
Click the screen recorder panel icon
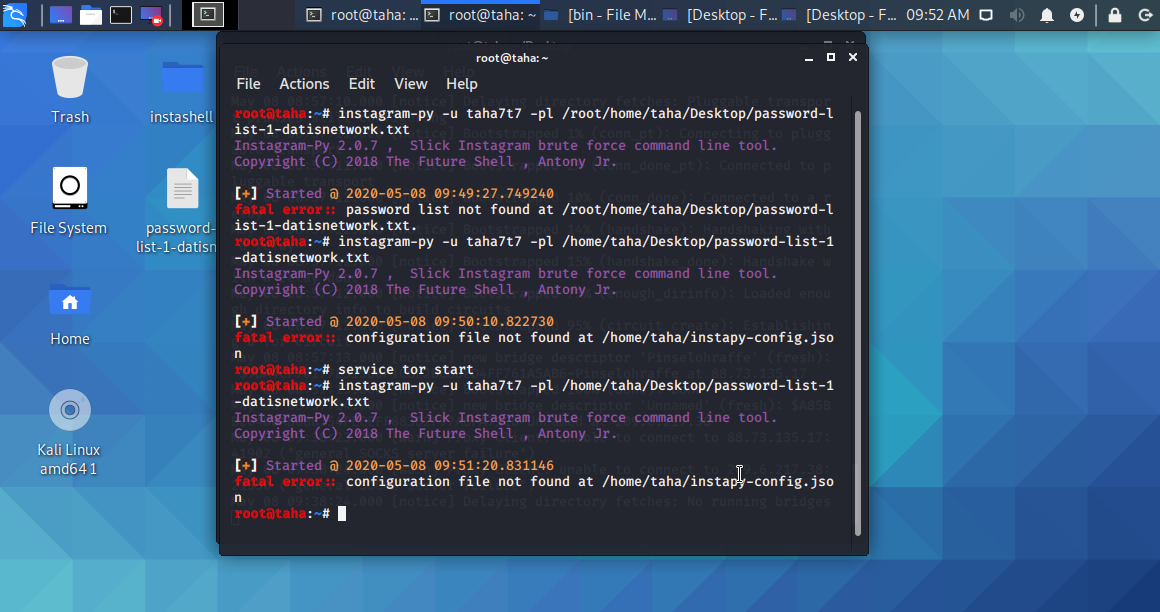(151, 15)
